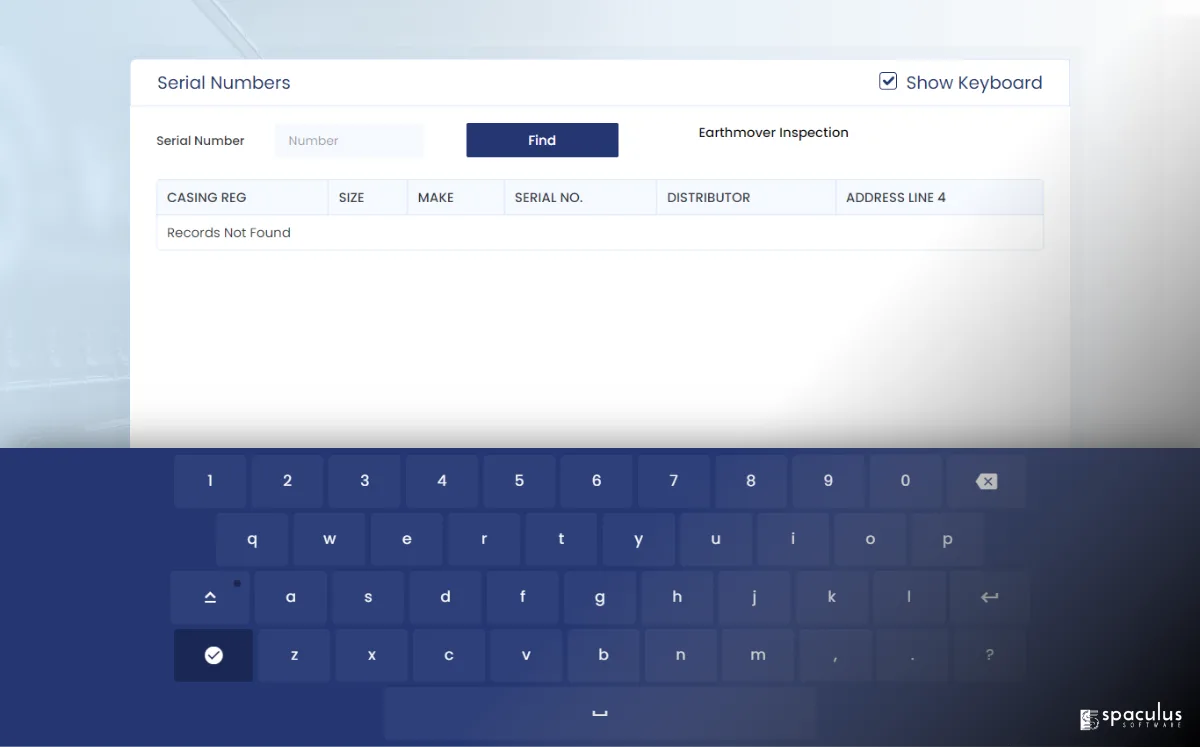Click the Earthmover Inspection link

pyautogui.click(x=773, y=132)
